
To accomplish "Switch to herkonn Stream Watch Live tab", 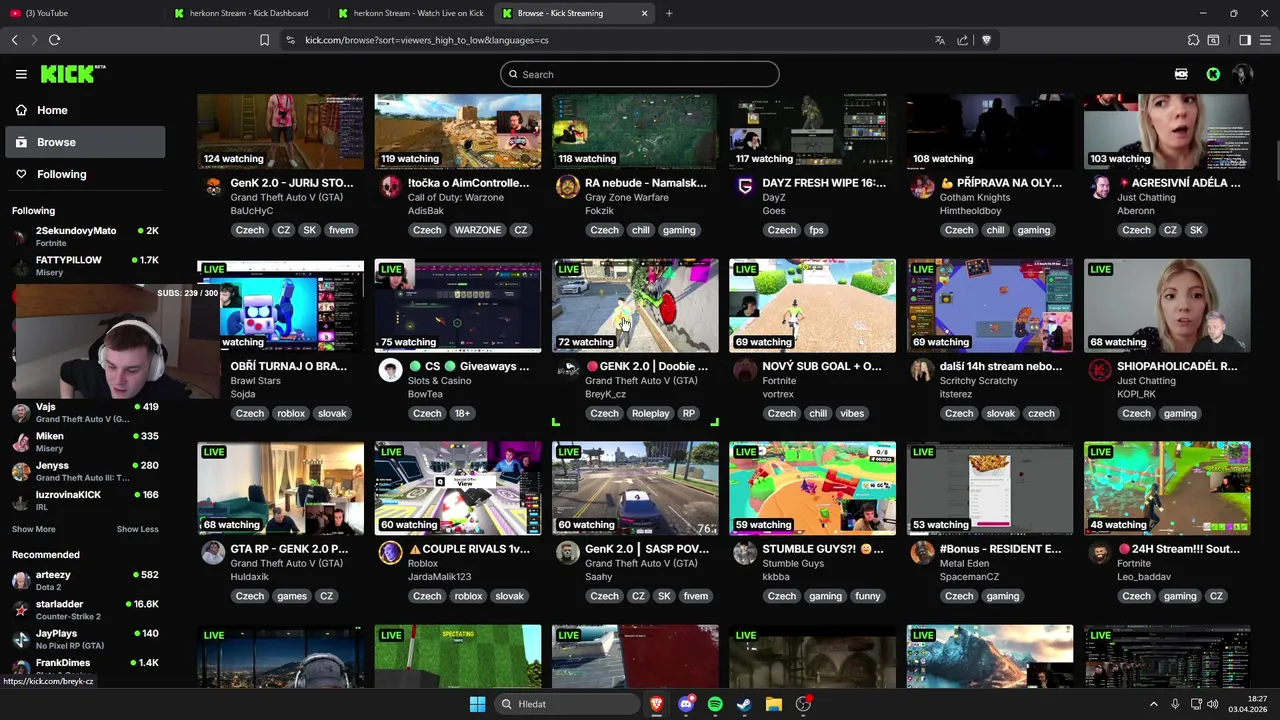I will click(411, 13).
